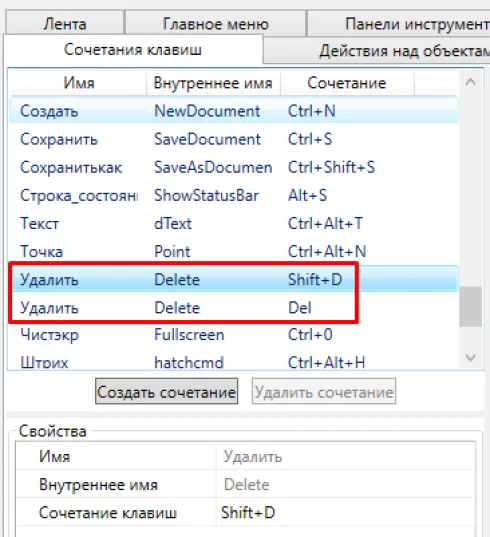
Task: Click the Ctrl+Shift+S shortcut cell
Action: pyautogui.click(x=331, y=167)
